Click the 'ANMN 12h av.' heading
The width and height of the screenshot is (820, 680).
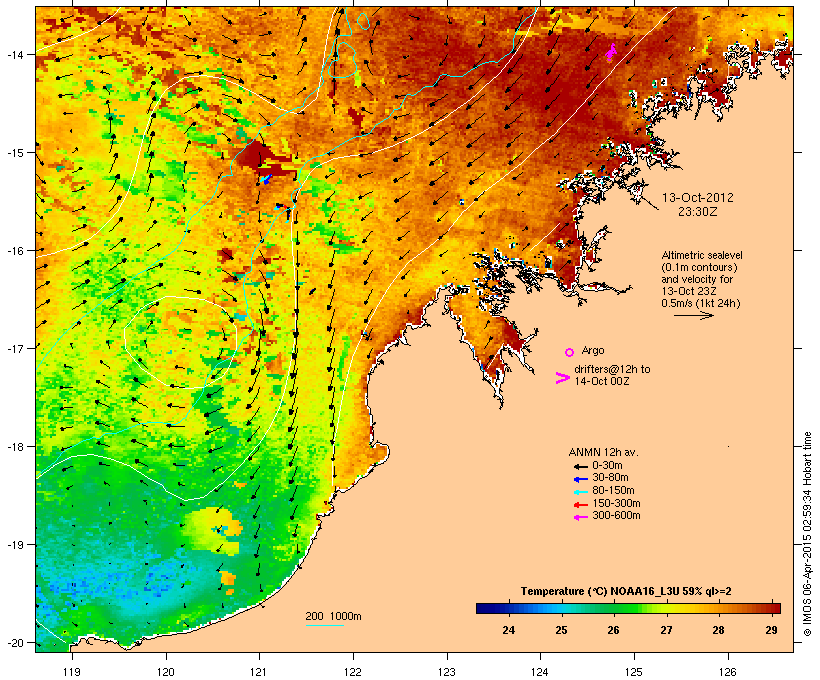coord(603,452)
